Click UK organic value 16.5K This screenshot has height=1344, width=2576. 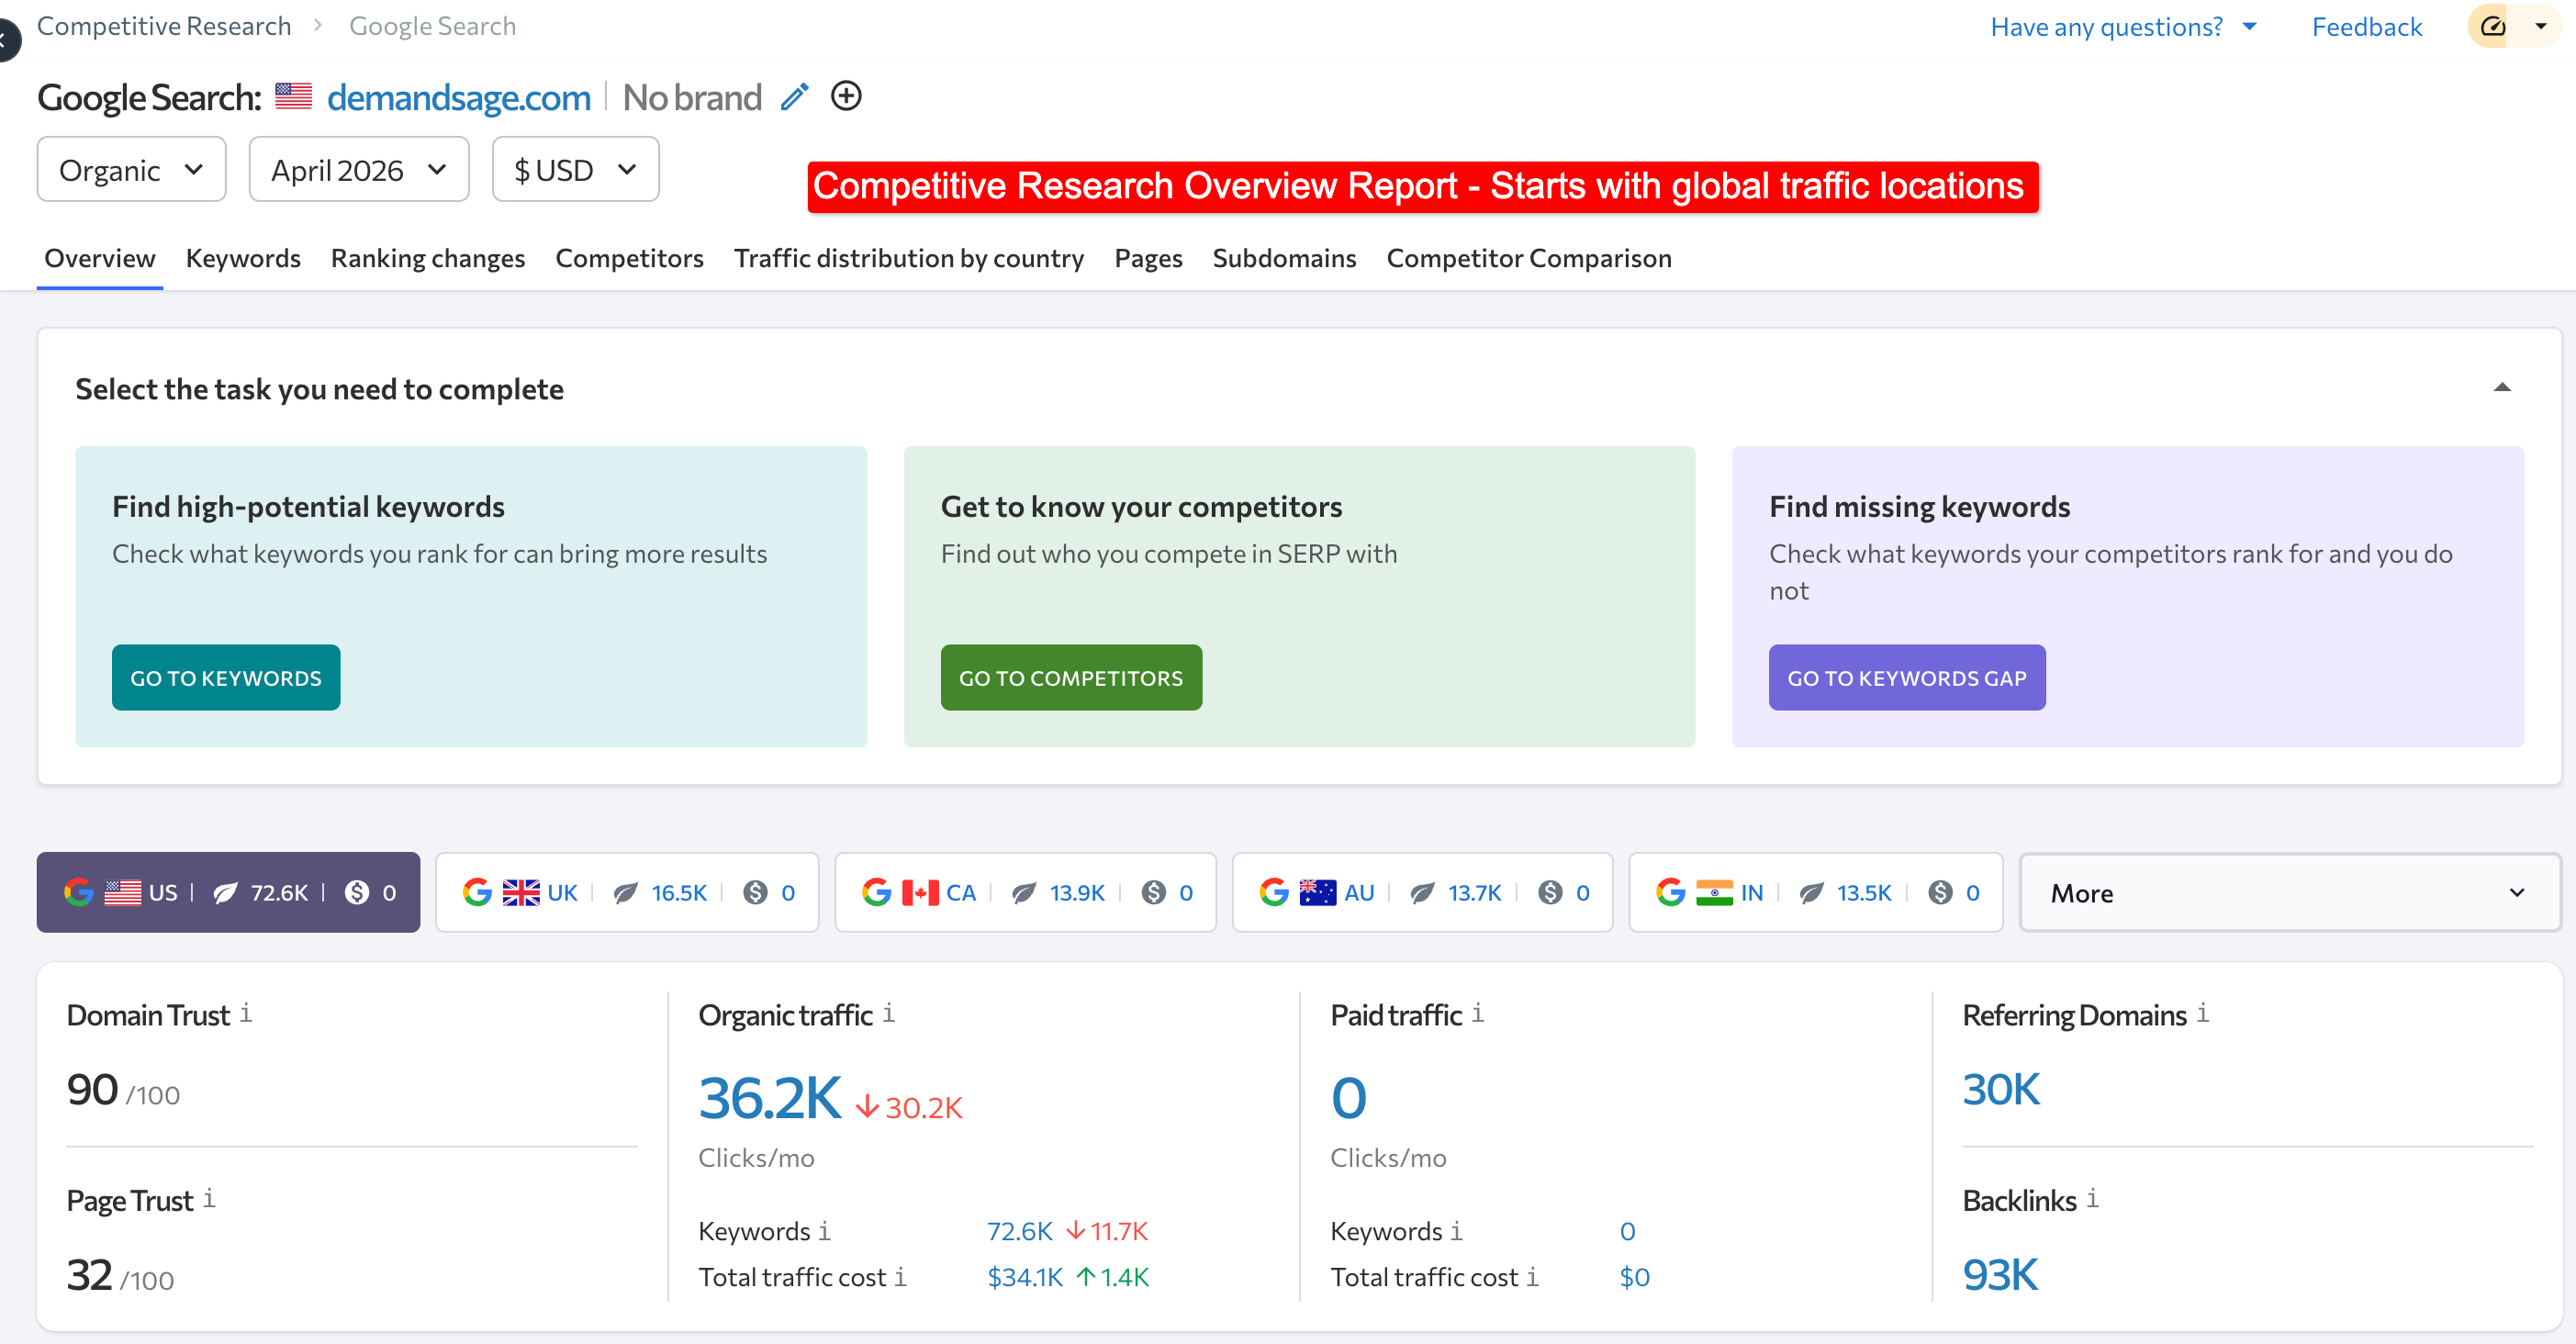pos(679,892)
